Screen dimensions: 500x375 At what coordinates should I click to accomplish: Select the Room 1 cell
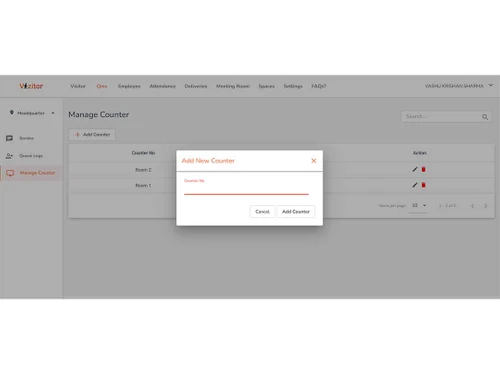tap(143, 185)
